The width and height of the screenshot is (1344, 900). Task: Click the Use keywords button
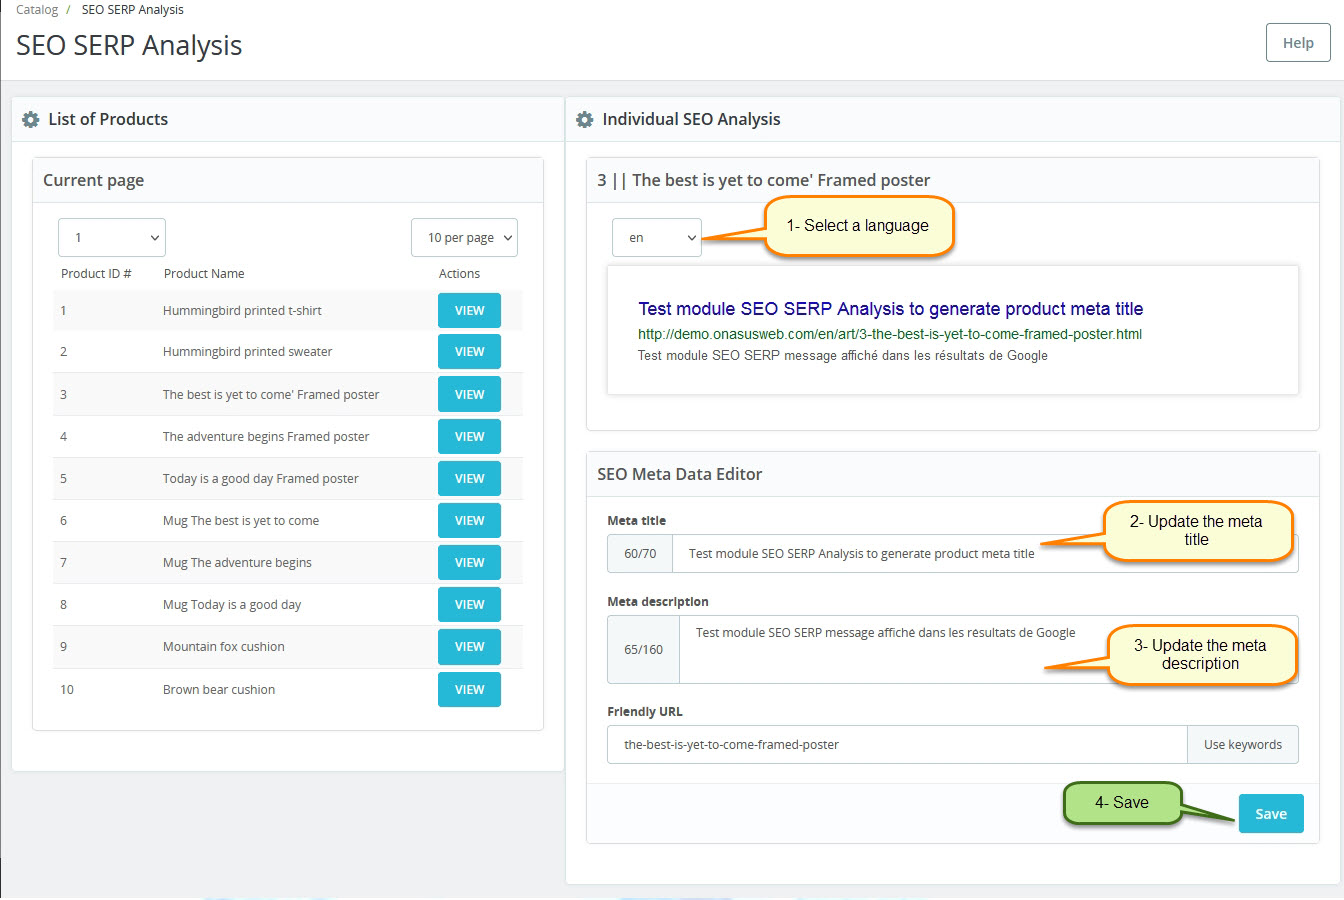click(1242, 745)
